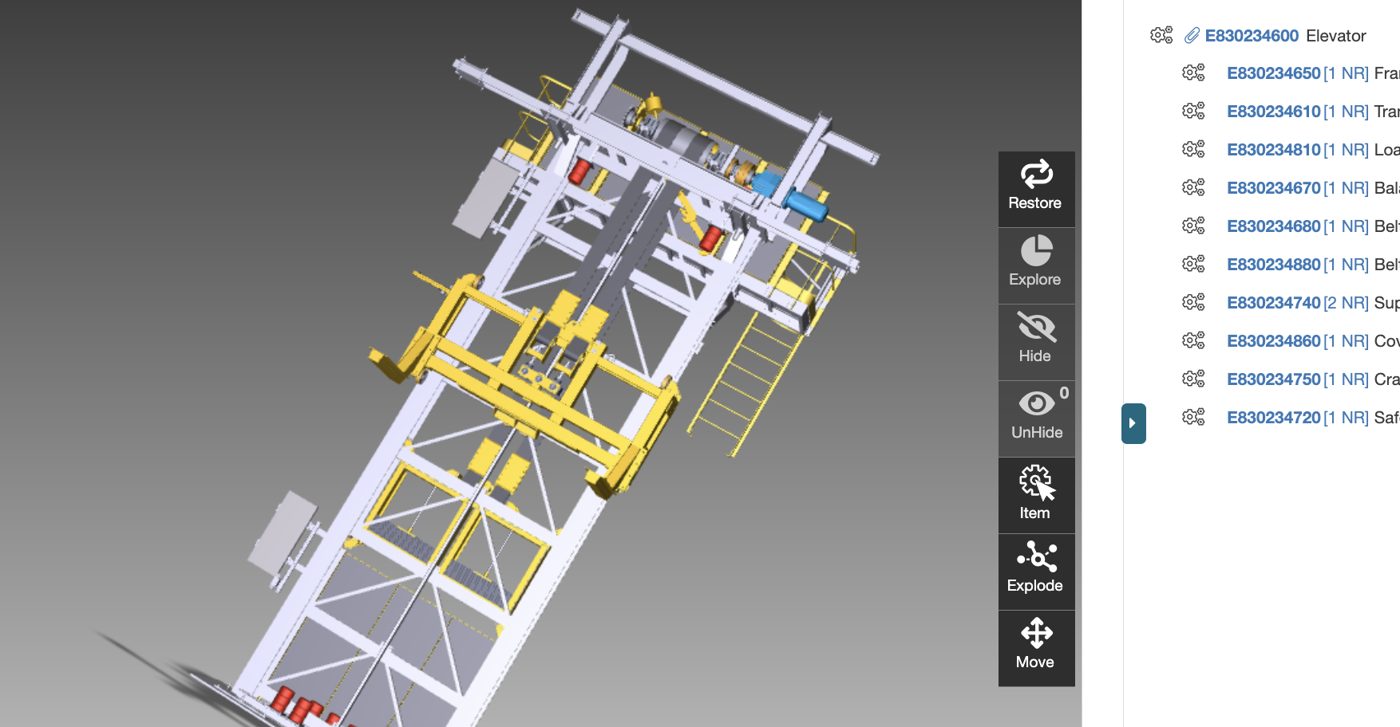1400x727 pixels.
Task: Click the gears icon beside E830234740
Action: 1193,302
